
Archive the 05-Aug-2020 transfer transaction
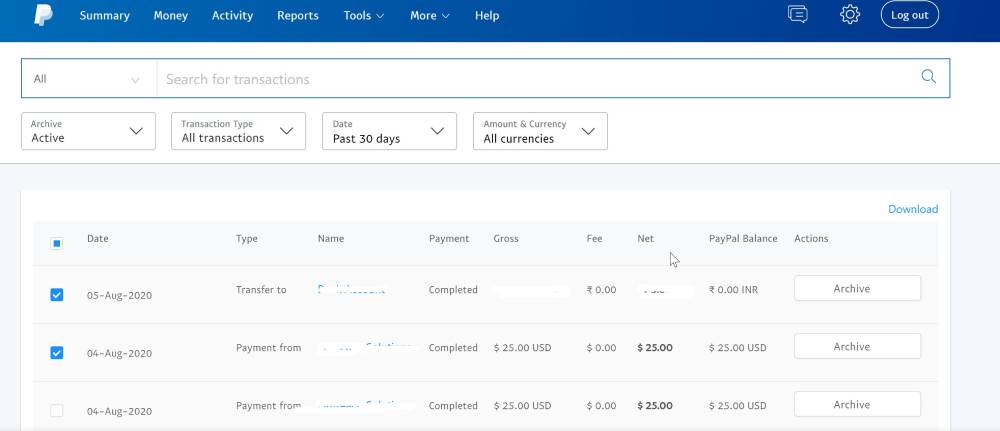pos(857,288)
